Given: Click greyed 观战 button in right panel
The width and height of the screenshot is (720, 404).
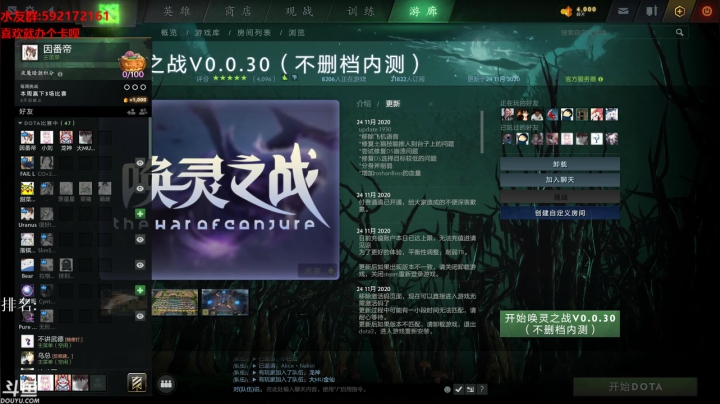Looking at the screenshot, I should coord(560,196).
